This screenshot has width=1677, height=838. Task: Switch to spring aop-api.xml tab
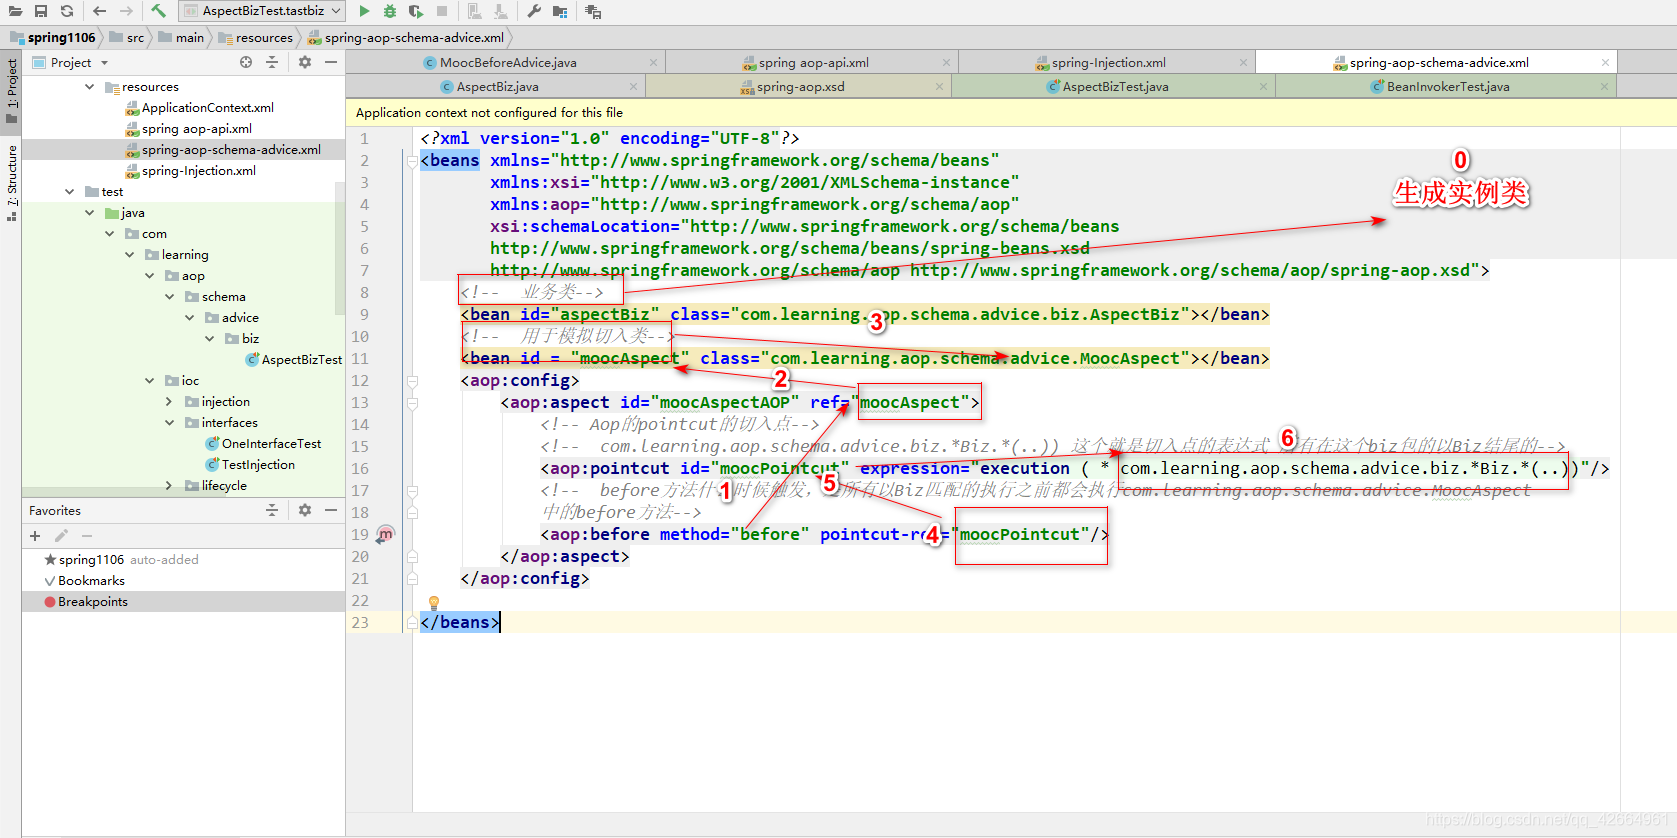pos(812,62)
